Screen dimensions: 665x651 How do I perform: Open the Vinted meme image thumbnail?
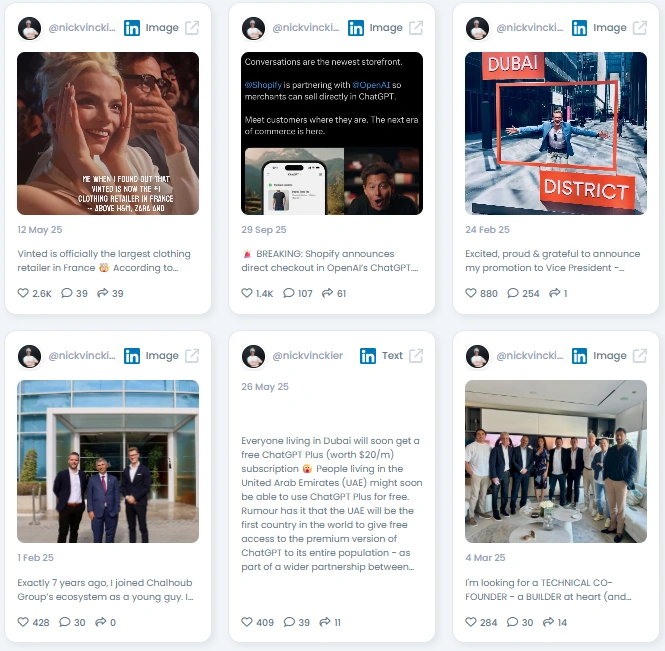click(x=108, y=134)
